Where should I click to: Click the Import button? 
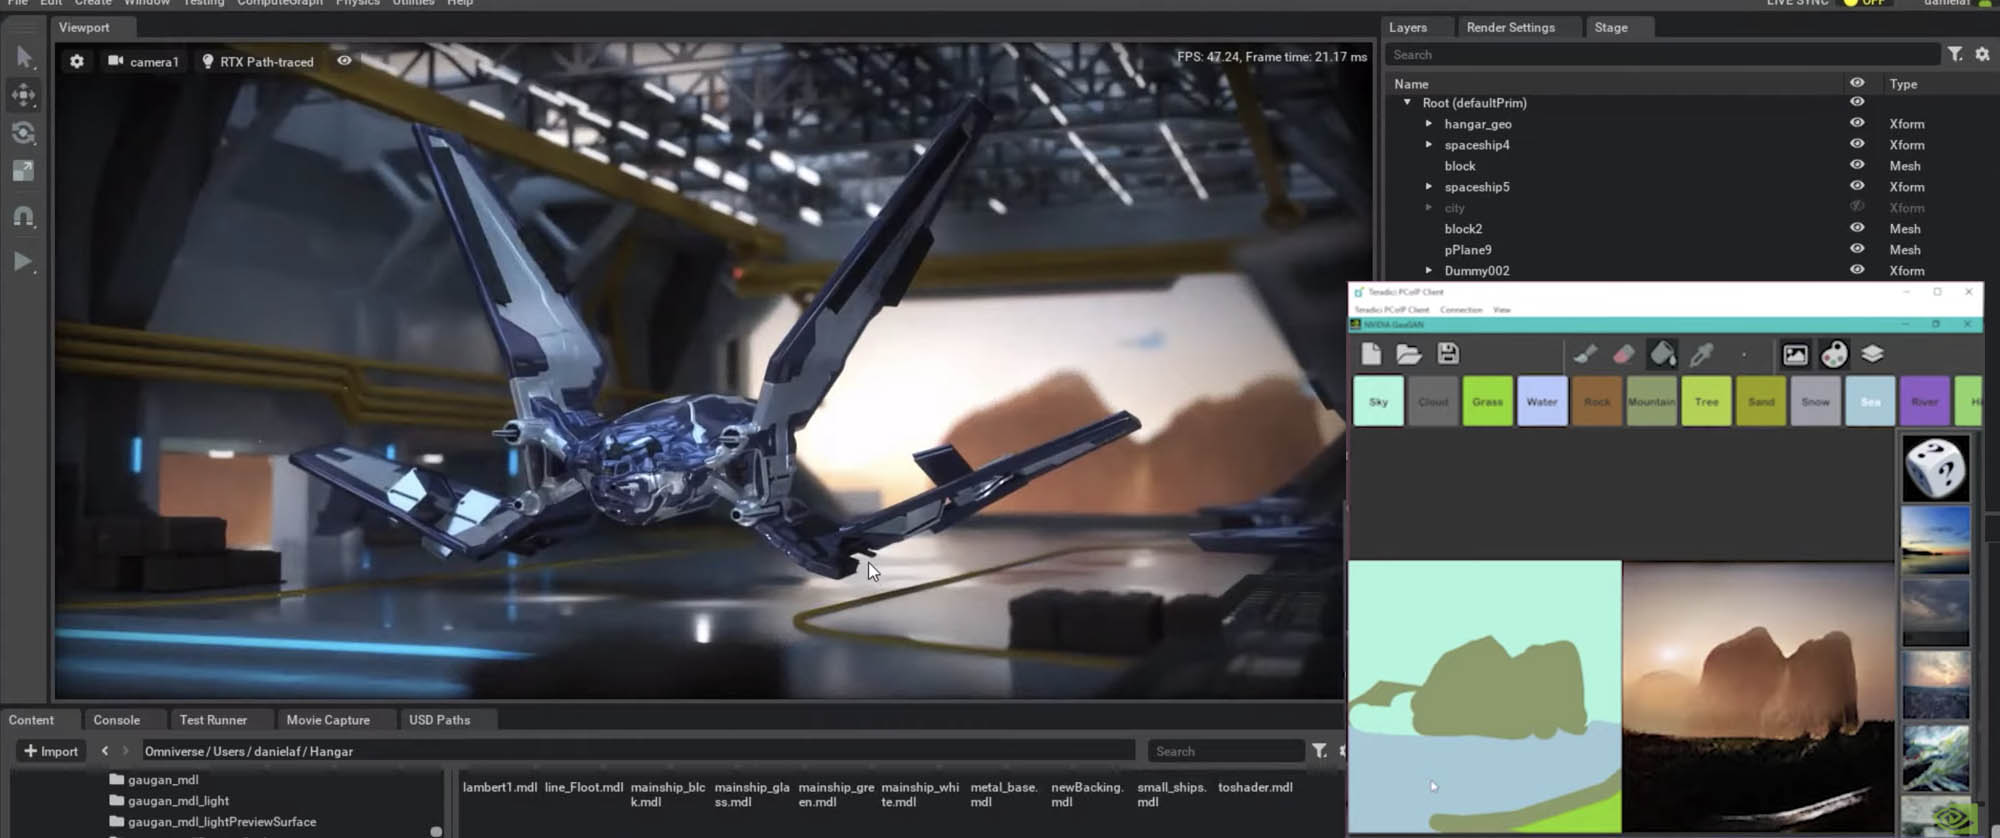(51, 751)
